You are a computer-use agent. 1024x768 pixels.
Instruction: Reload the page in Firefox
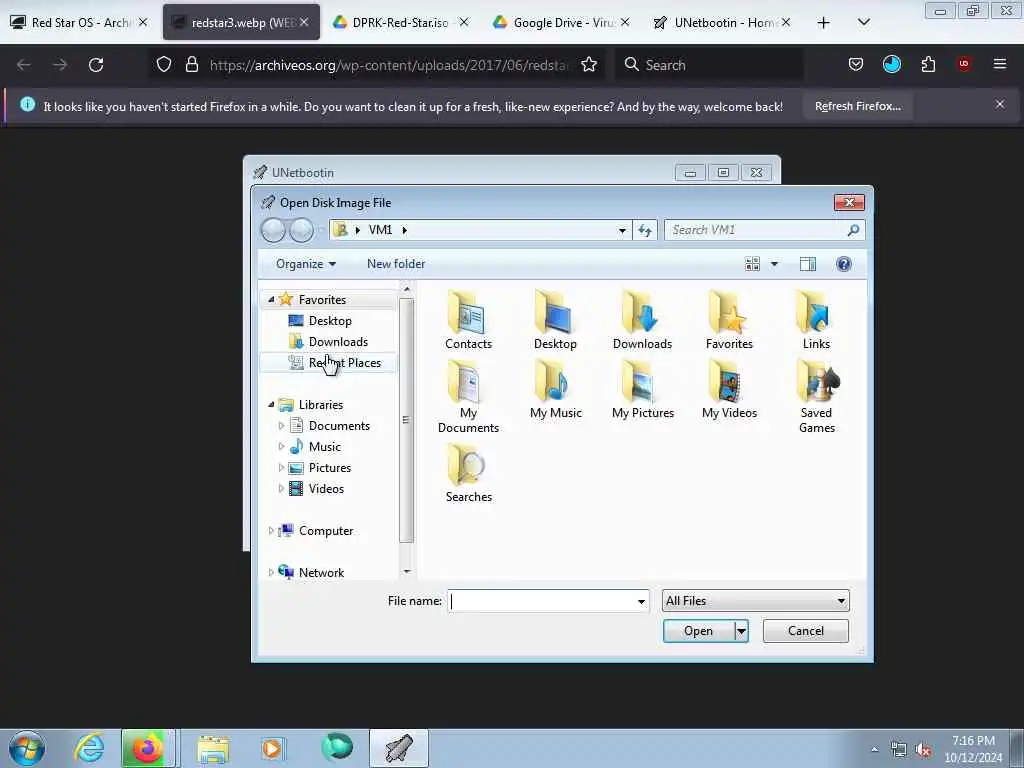(x=96, y=65)
